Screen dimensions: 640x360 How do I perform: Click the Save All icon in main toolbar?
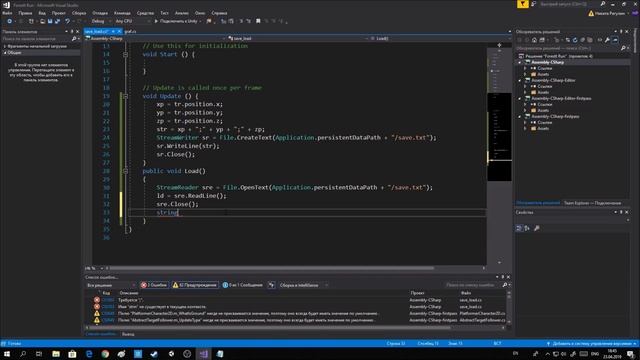pos(57,21)
